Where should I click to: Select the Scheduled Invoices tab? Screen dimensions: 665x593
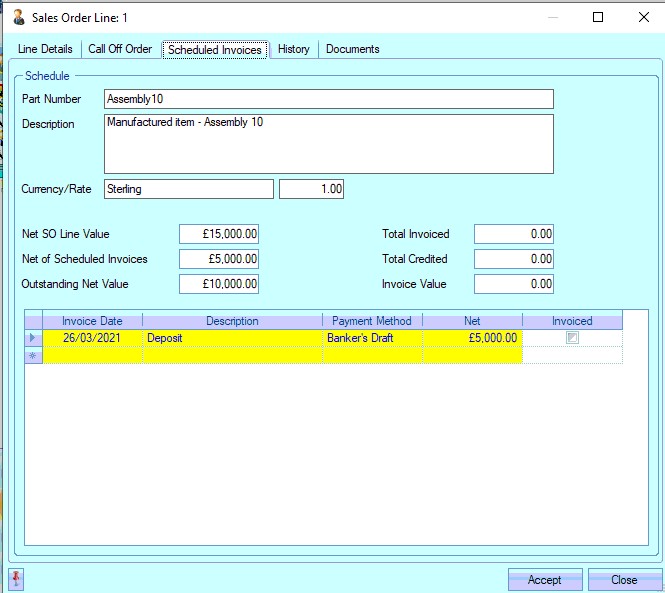215,49
